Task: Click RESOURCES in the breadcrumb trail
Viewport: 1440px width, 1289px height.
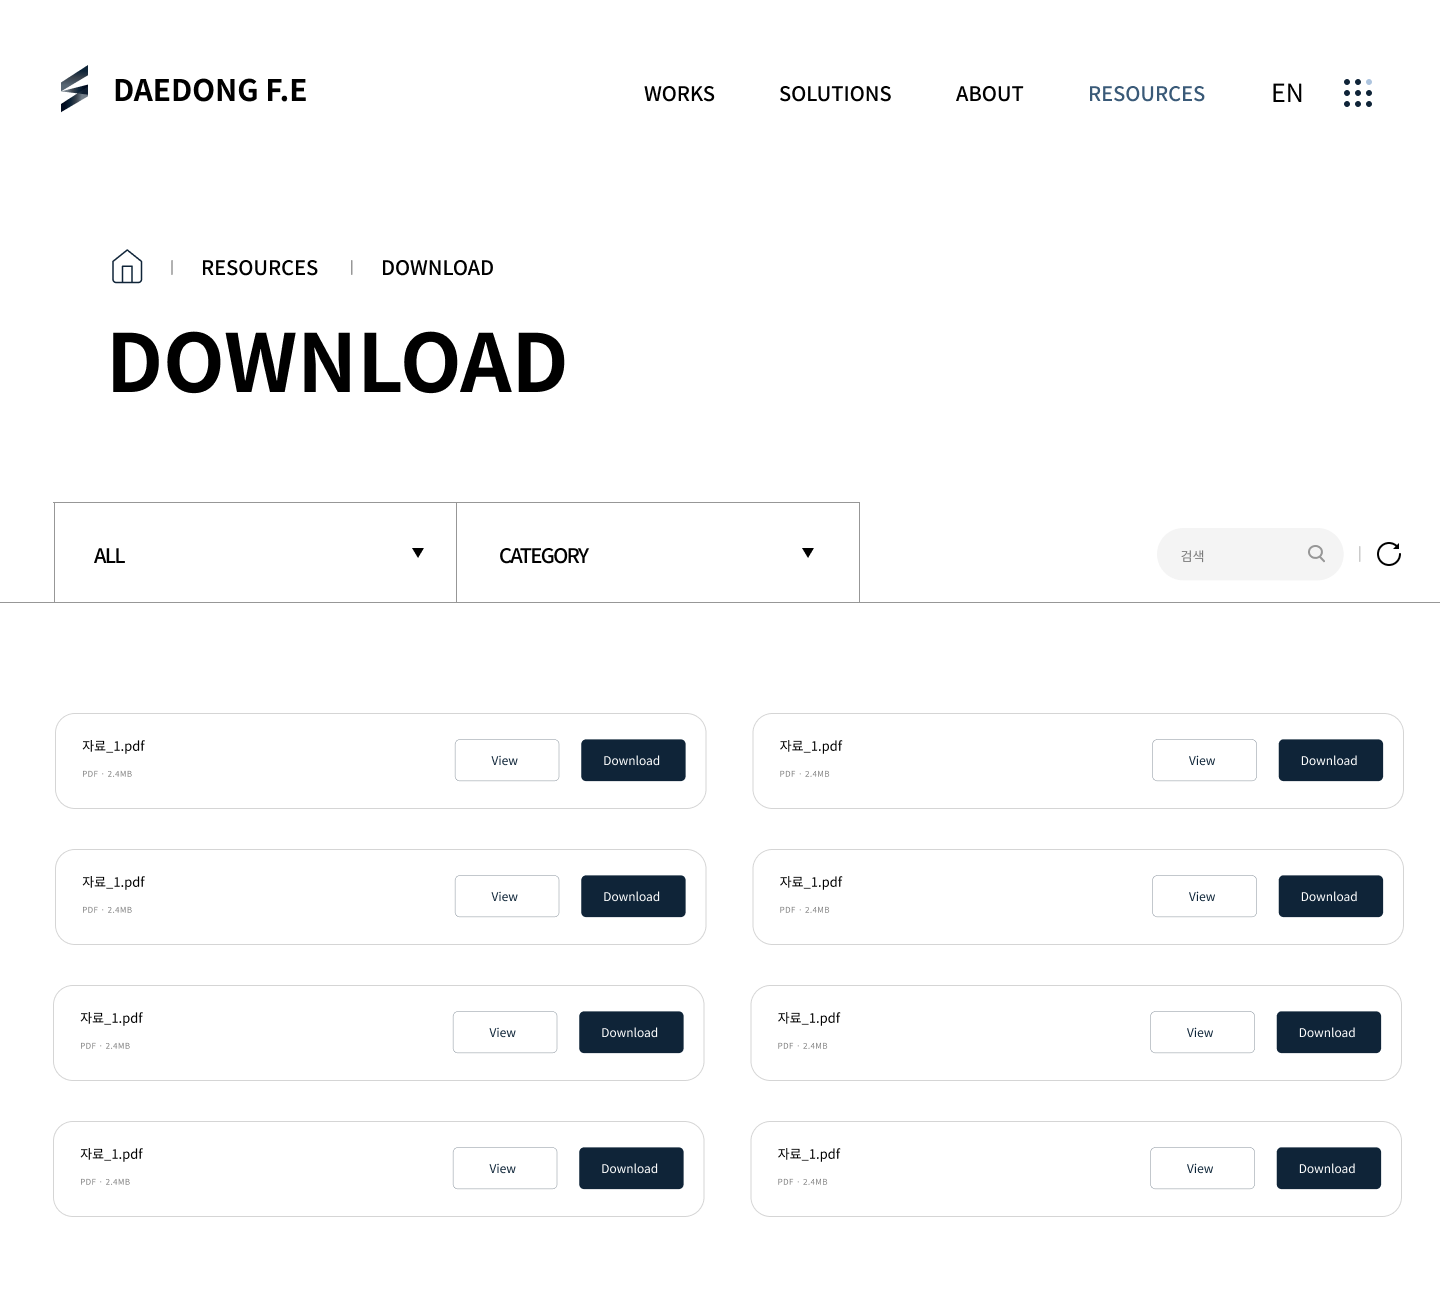Action: (259, 268)
